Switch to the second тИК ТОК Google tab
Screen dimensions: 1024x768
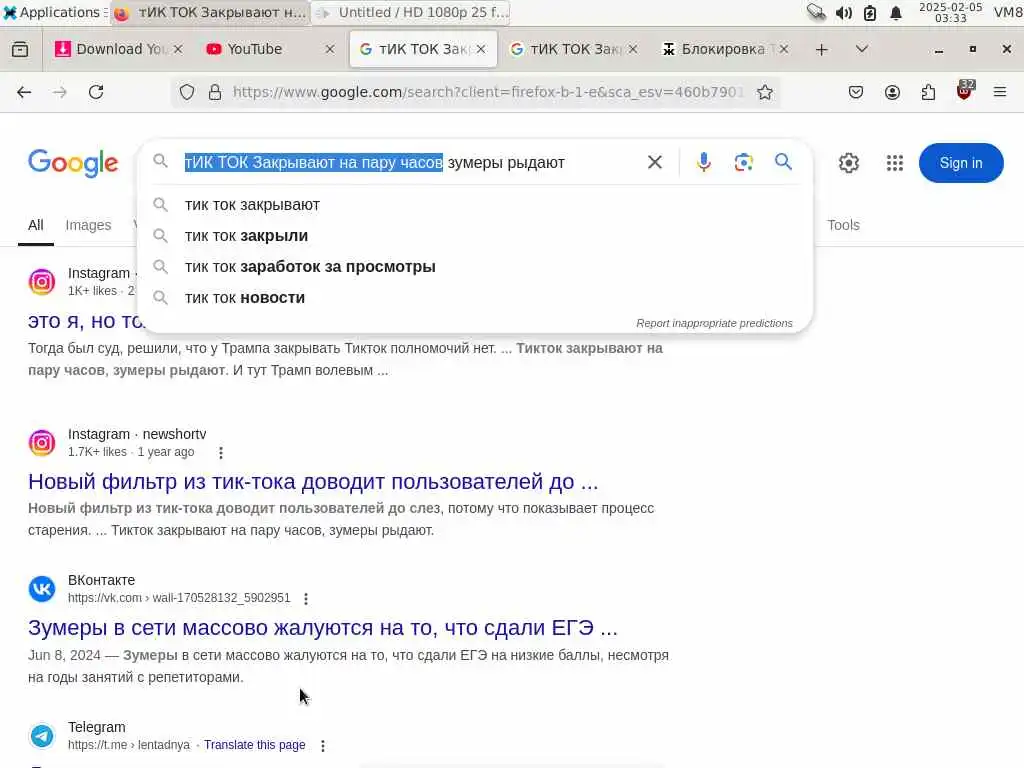[565, 50]
